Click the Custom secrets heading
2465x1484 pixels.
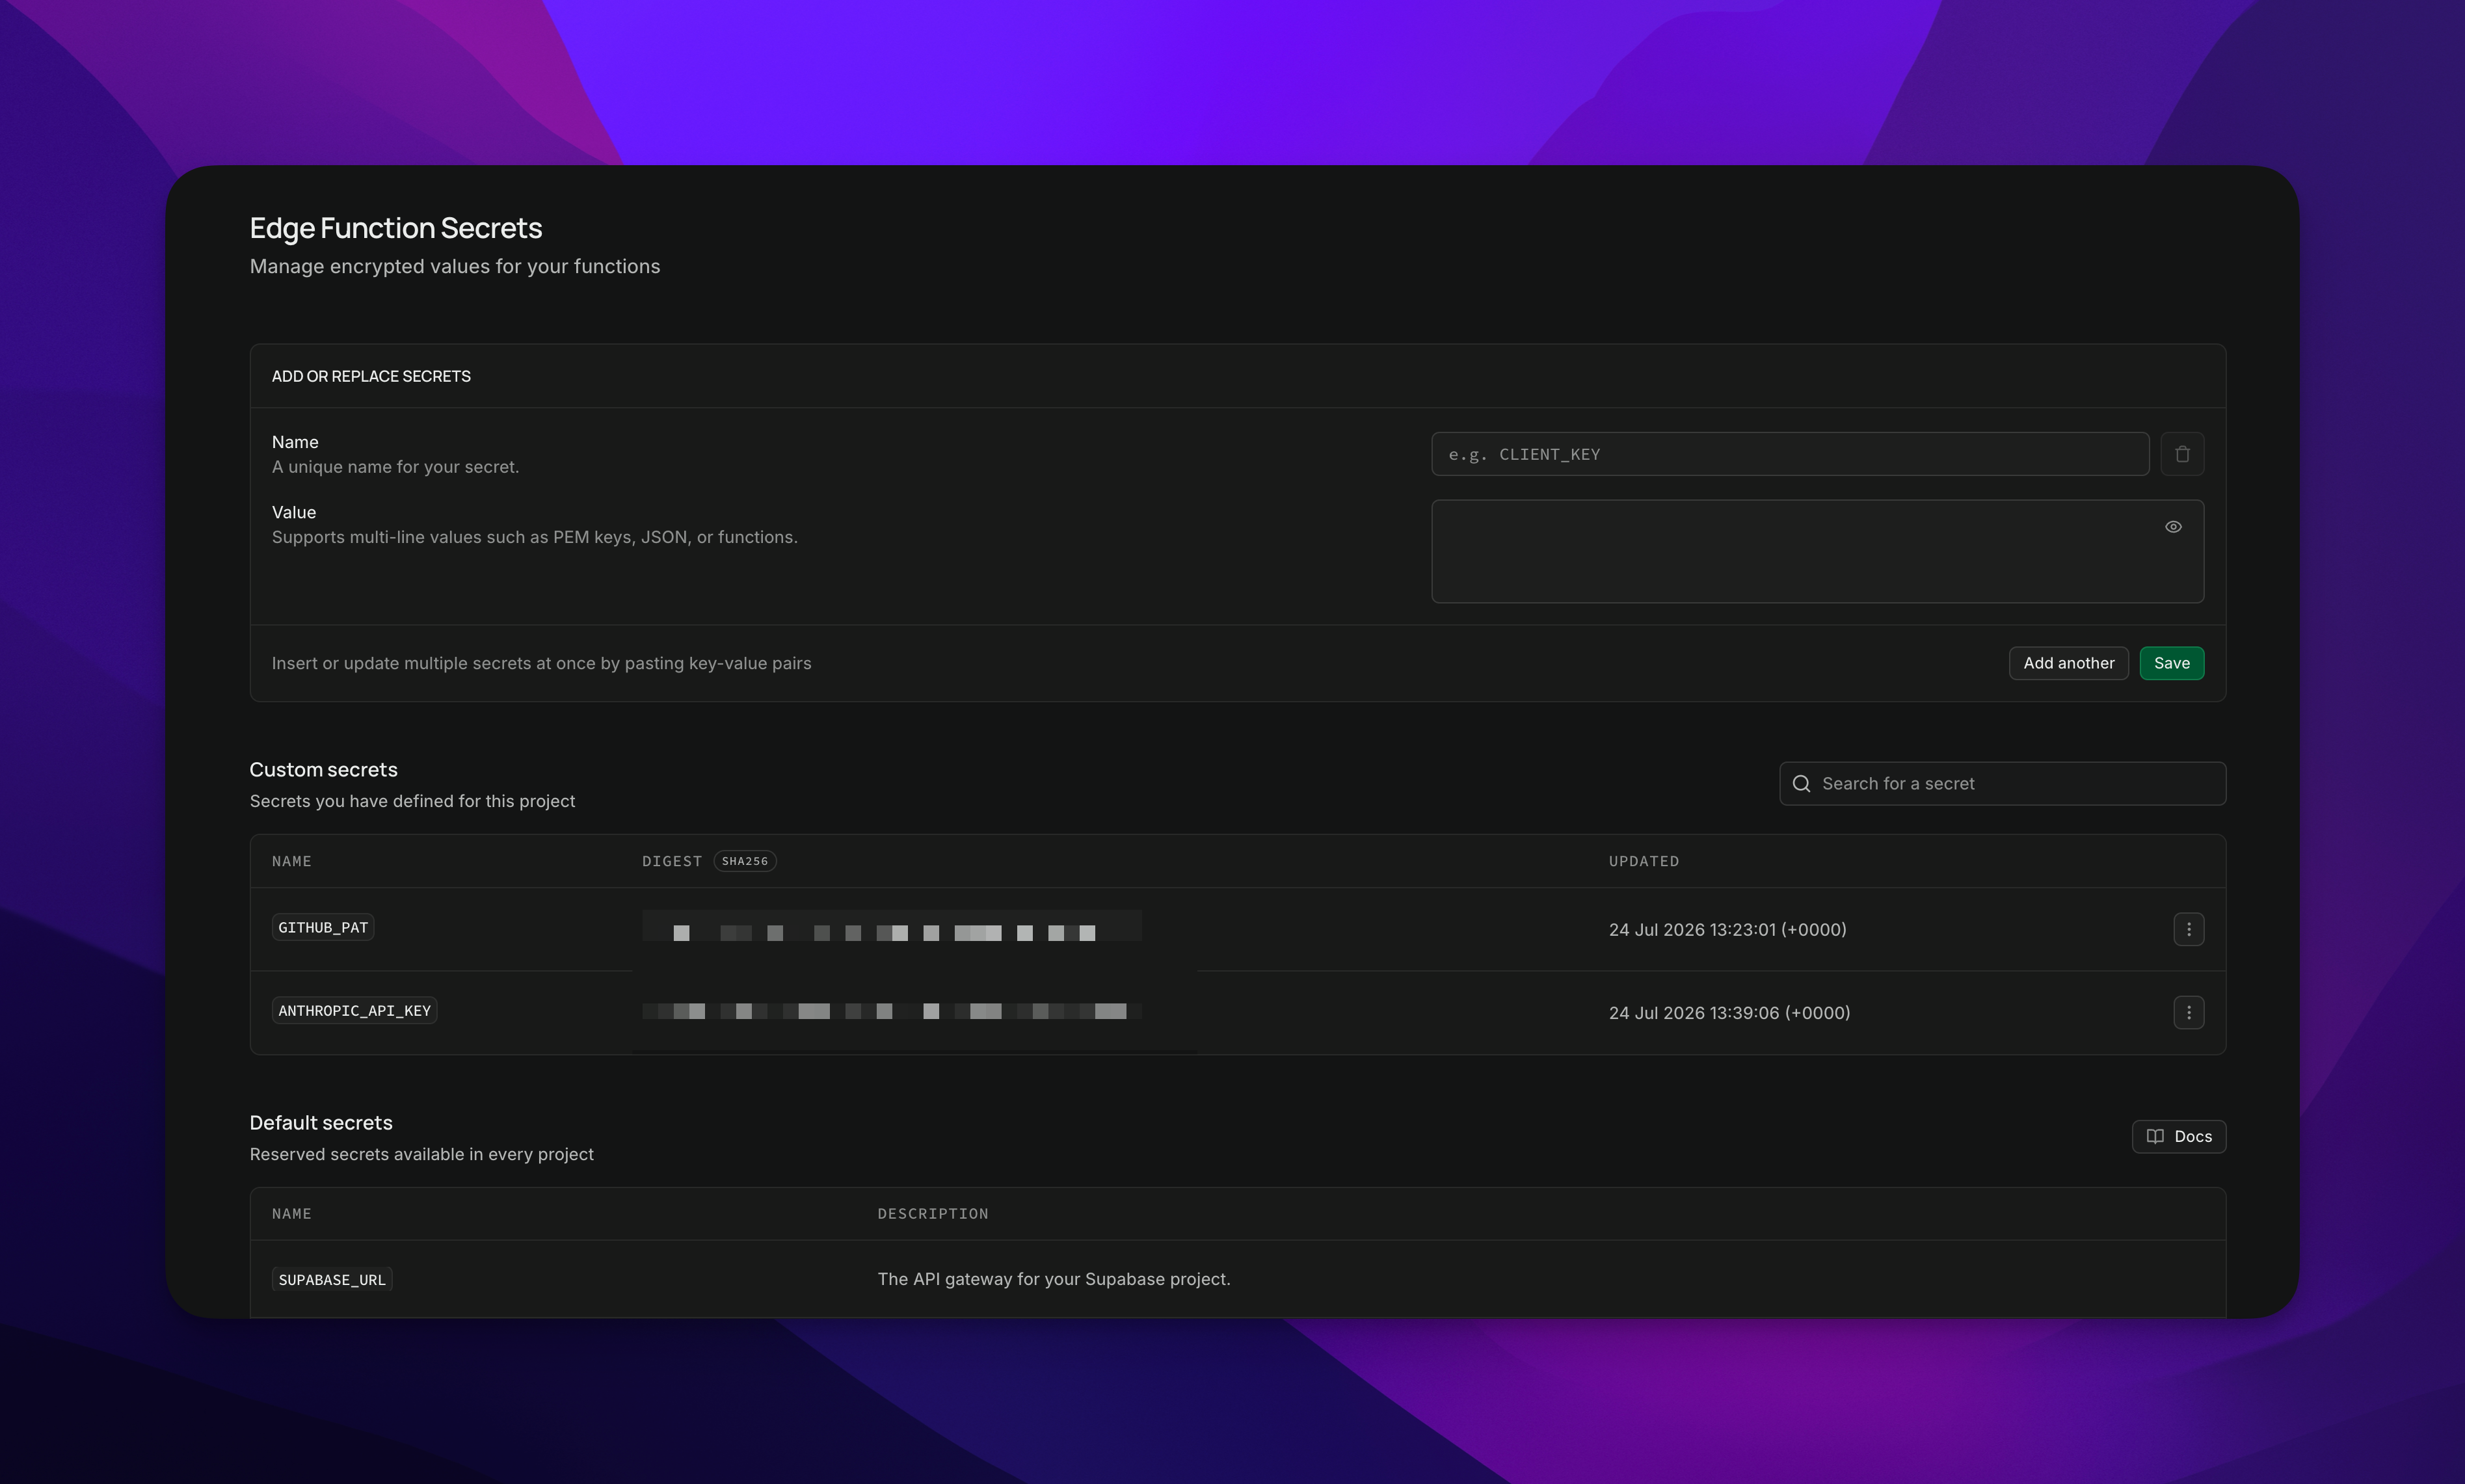(x=323, y=769)
